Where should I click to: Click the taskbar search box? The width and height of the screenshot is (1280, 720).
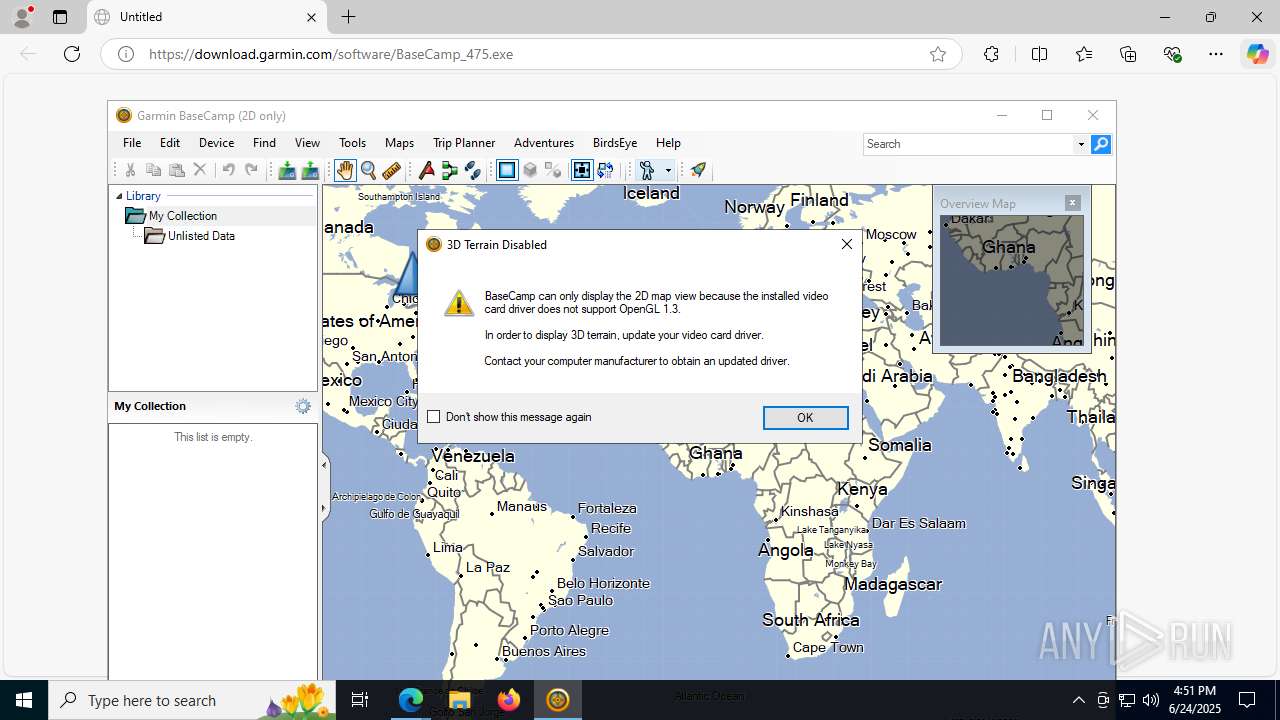pyautogui.click(x=192, y=700)
